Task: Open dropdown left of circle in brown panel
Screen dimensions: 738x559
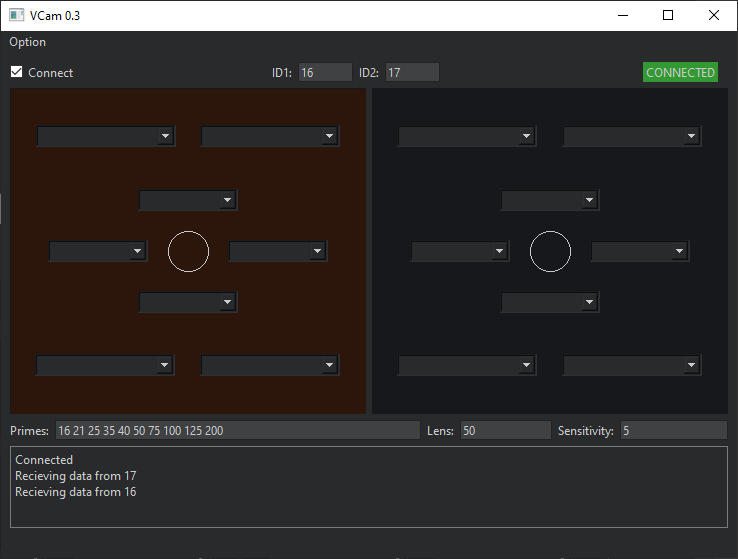Action: tap(98, 251)
